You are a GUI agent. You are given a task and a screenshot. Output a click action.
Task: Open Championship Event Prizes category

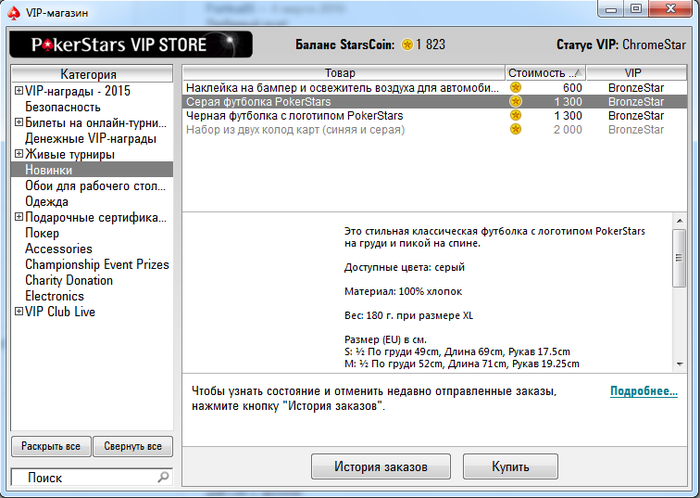[x=97, y=265]
